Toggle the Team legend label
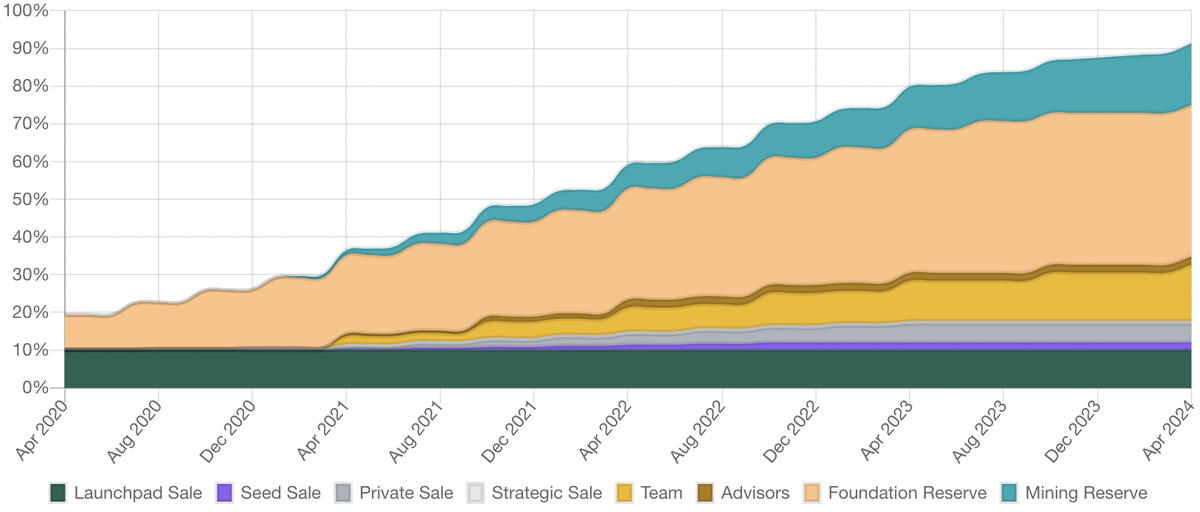This screenshot has height=512, width=1200. [663, 493]
